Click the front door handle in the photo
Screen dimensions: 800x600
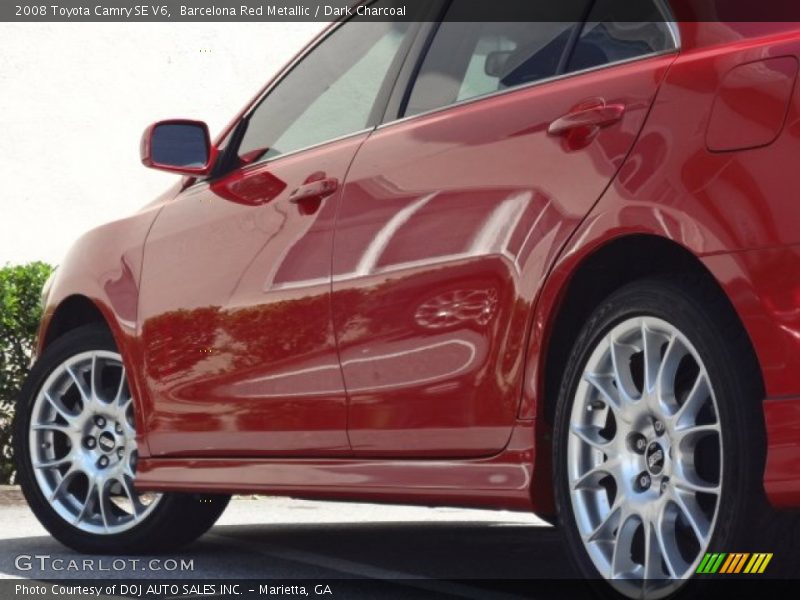pyautogui.click(x=310, y=192)
